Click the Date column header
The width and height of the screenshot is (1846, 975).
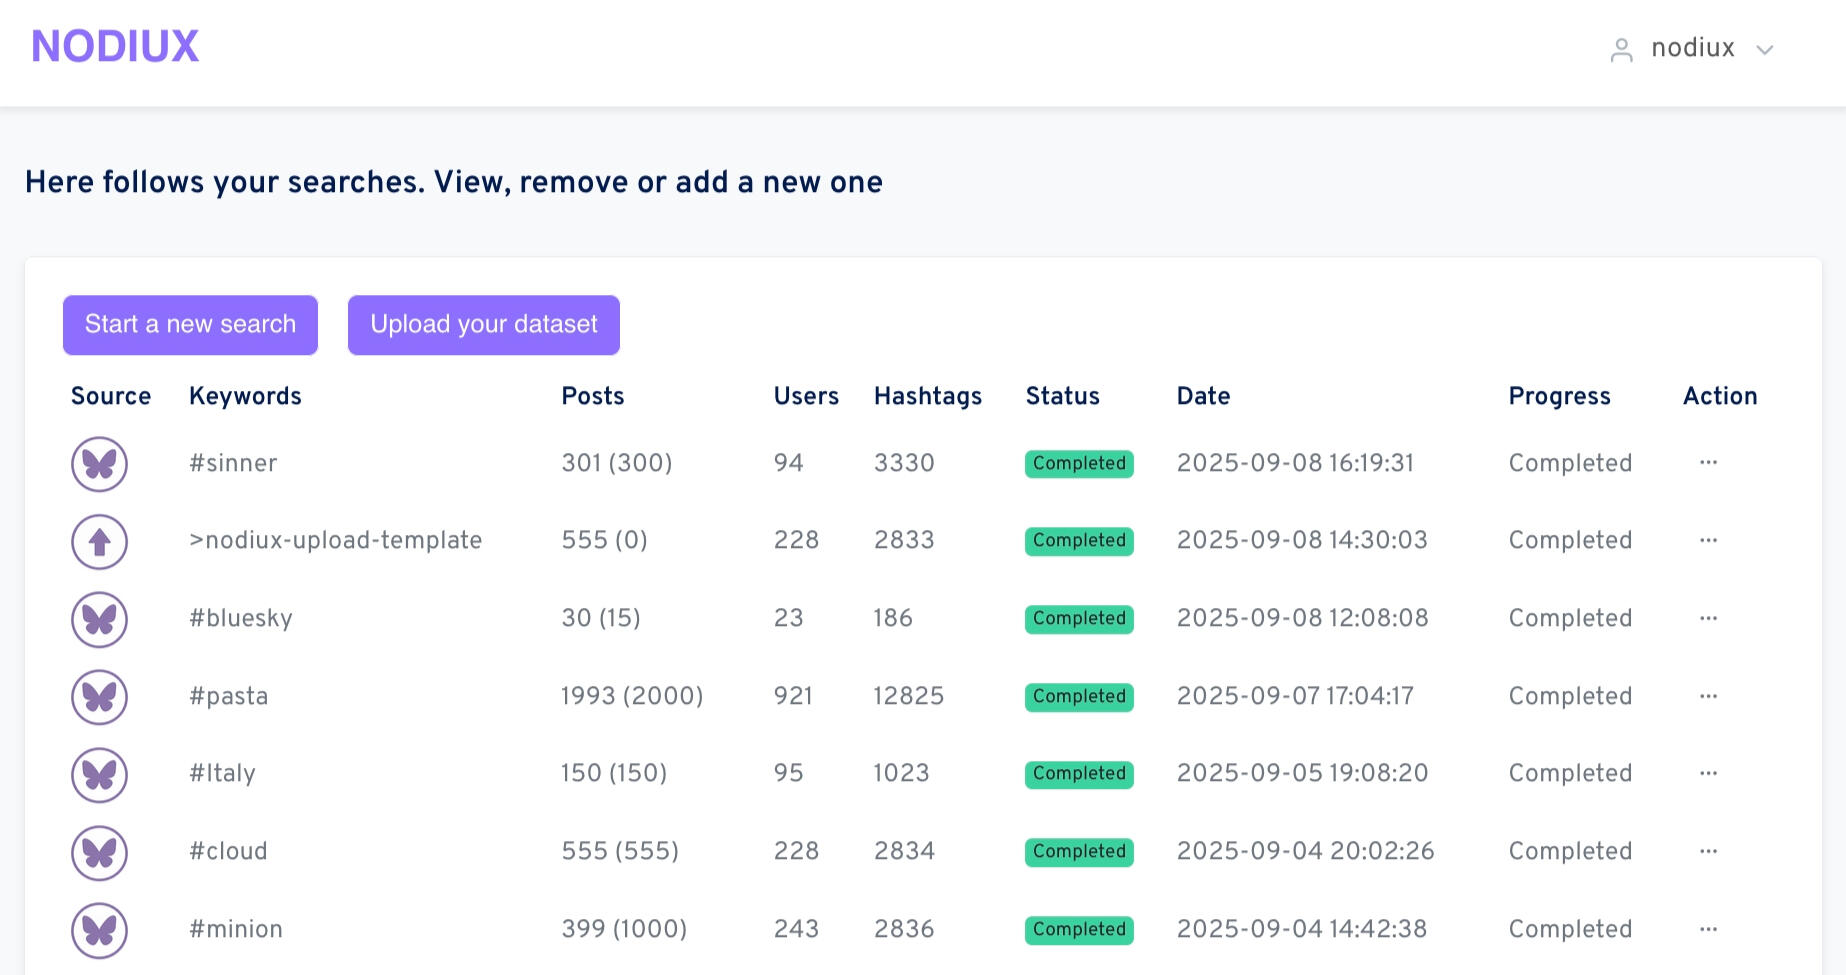click(x=1203, y=396)
